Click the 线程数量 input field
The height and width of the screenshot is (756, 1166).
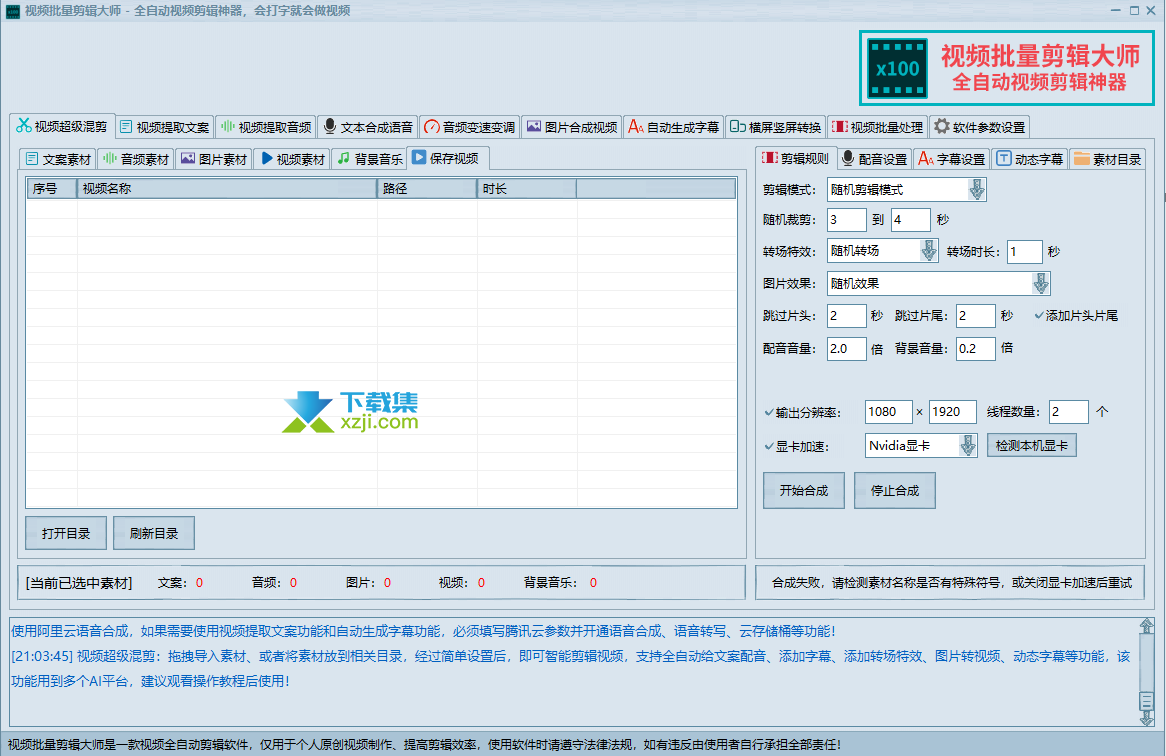tap(1069, 412)
